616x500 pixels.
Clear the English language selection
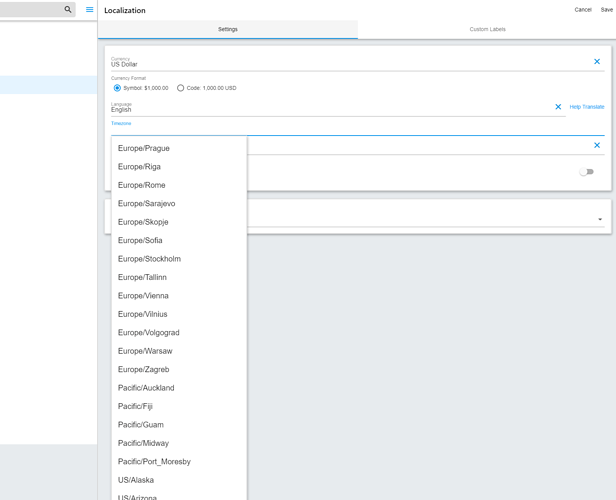pos(558,106)
